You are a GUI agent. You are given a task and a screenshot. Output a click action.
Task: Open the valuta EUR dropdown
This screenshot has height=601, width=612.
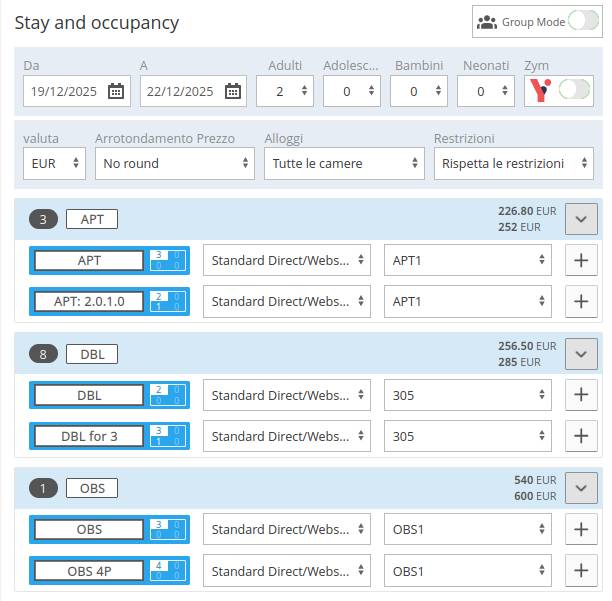(x=54, y=163)
